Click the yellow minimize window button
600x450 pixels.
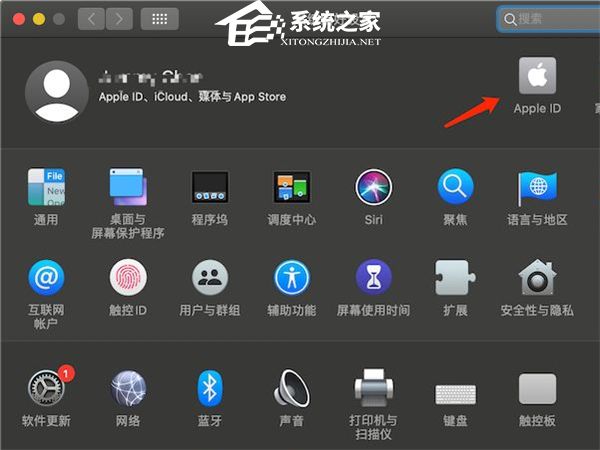tap(39, 19)
